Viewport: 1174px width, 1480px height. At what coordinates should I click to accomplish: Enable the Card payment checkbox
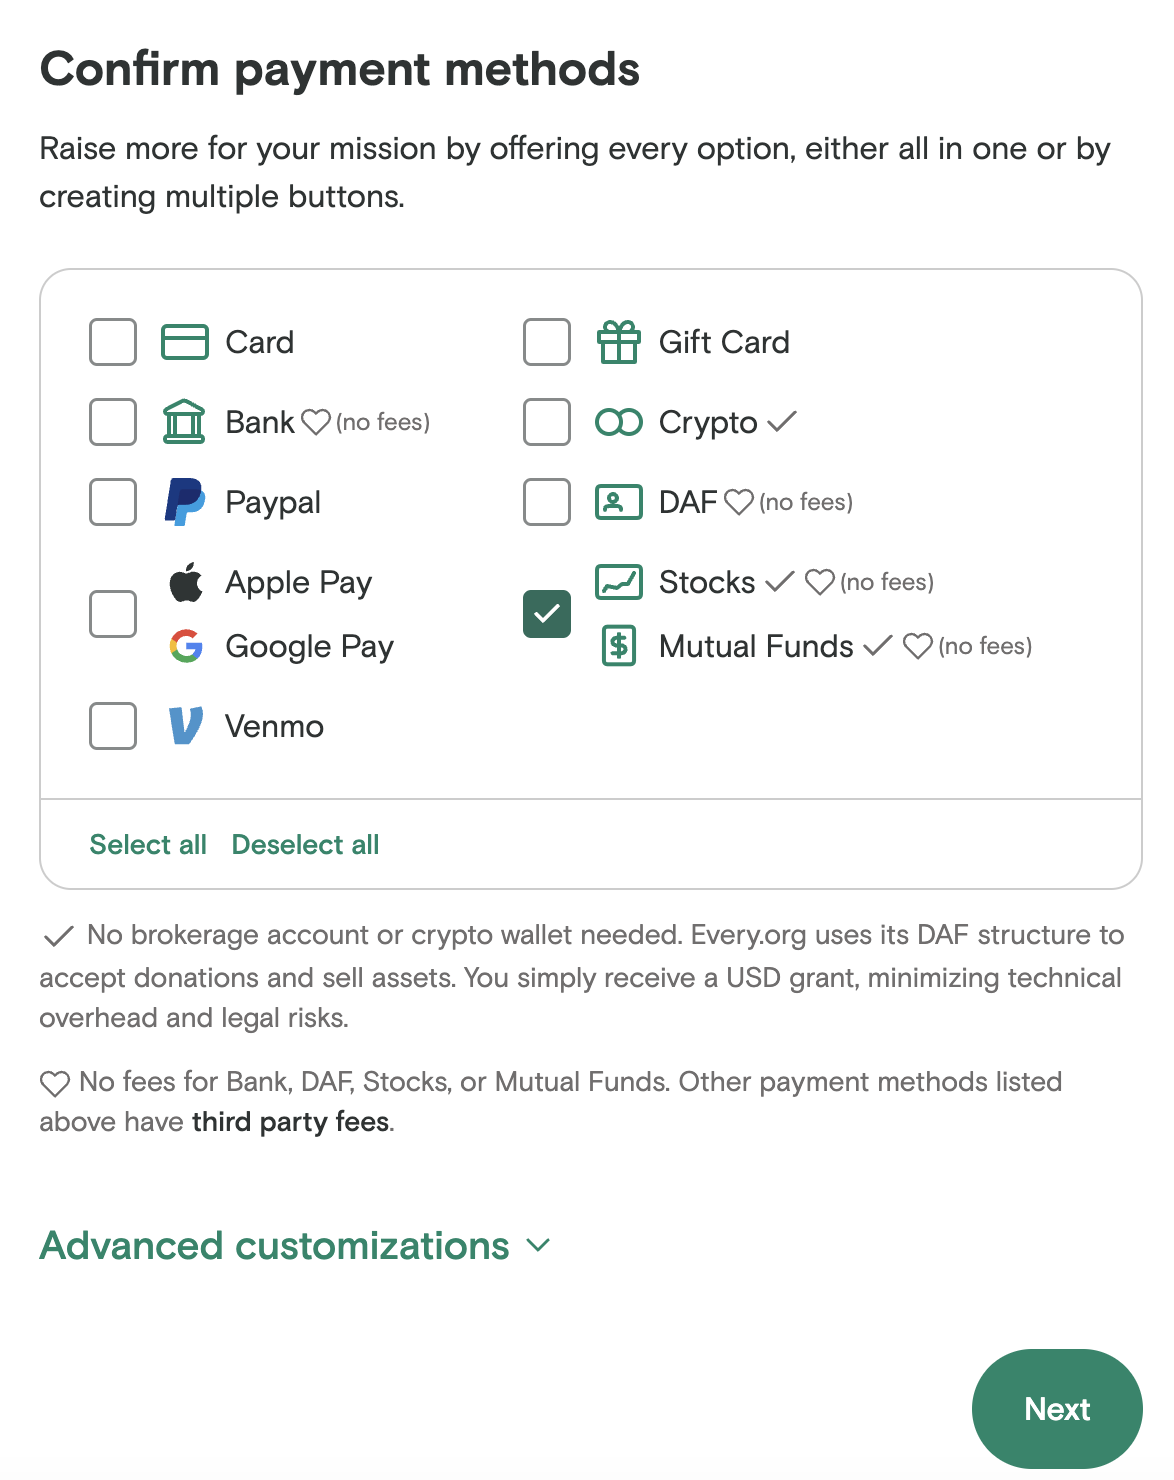[113, 342]
